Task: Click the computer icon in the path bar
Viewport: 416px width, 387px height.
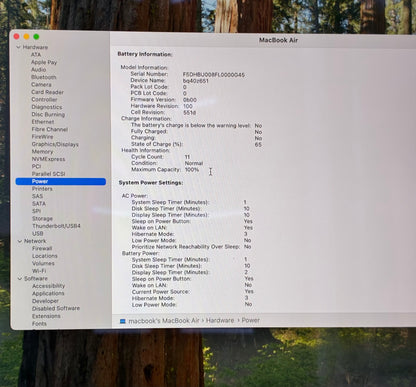Action: tap(123, 321)
